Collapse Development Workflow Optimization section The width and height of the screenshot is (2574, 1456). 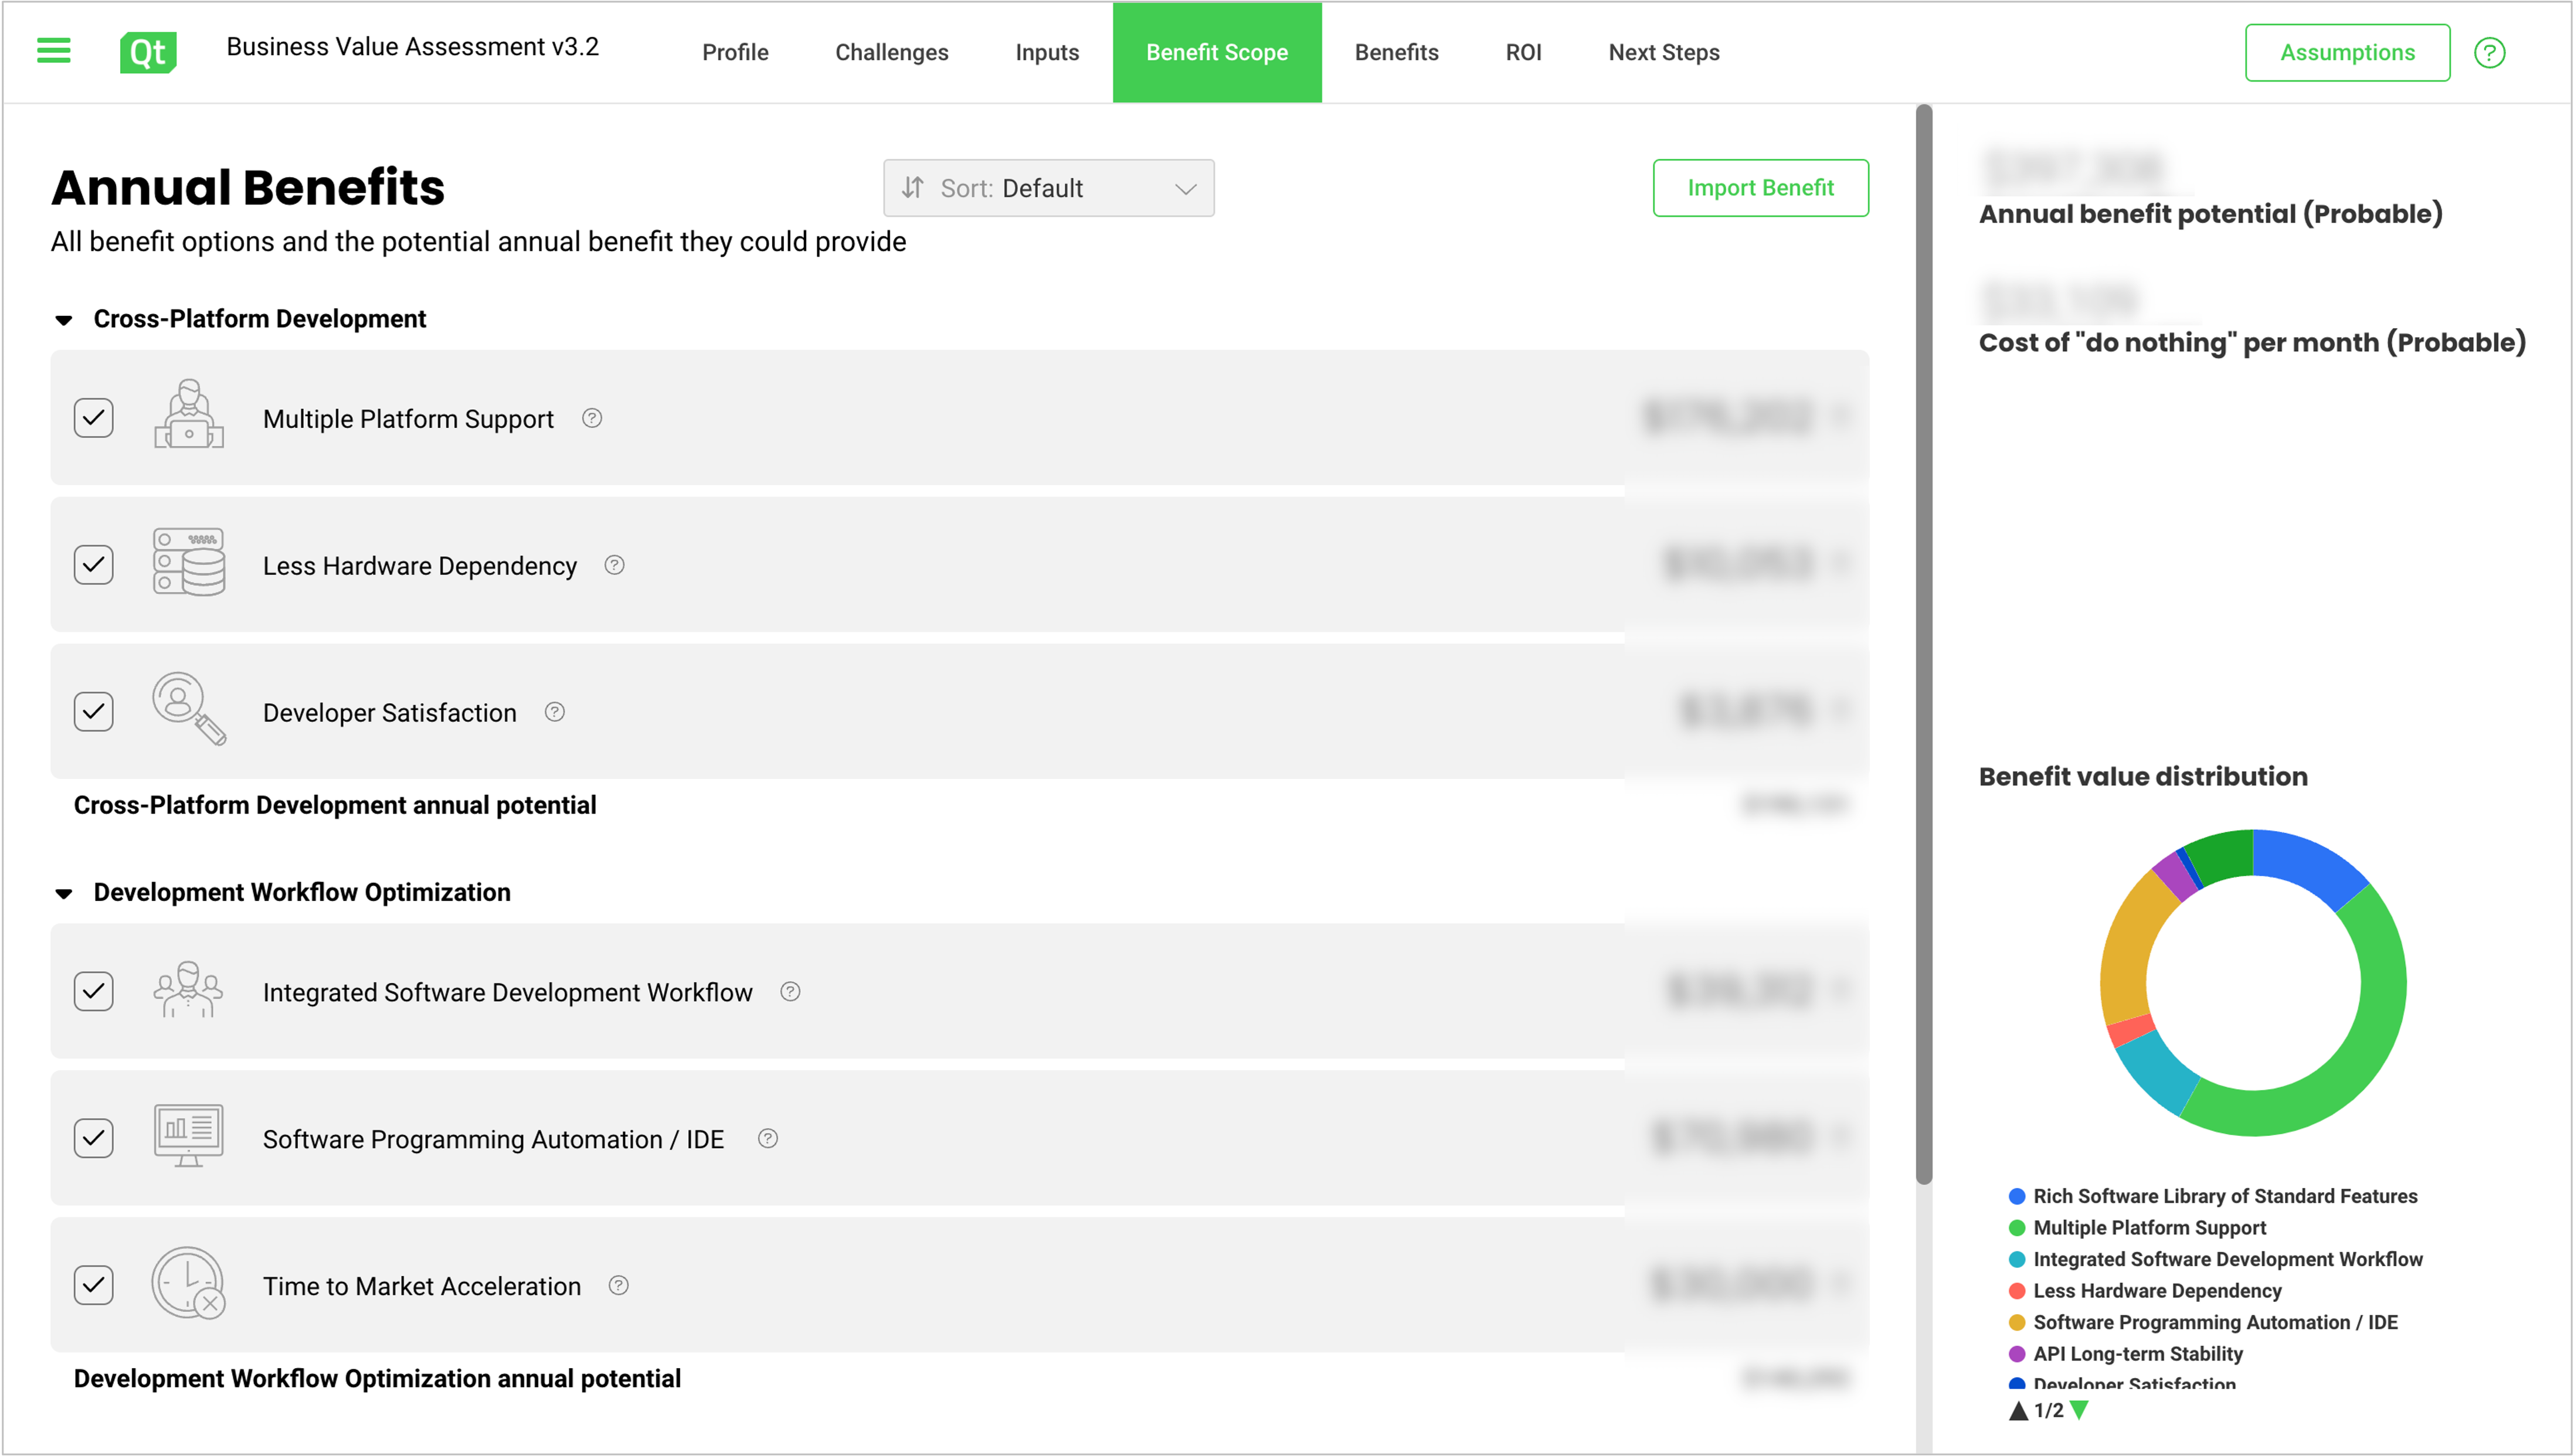64,893
